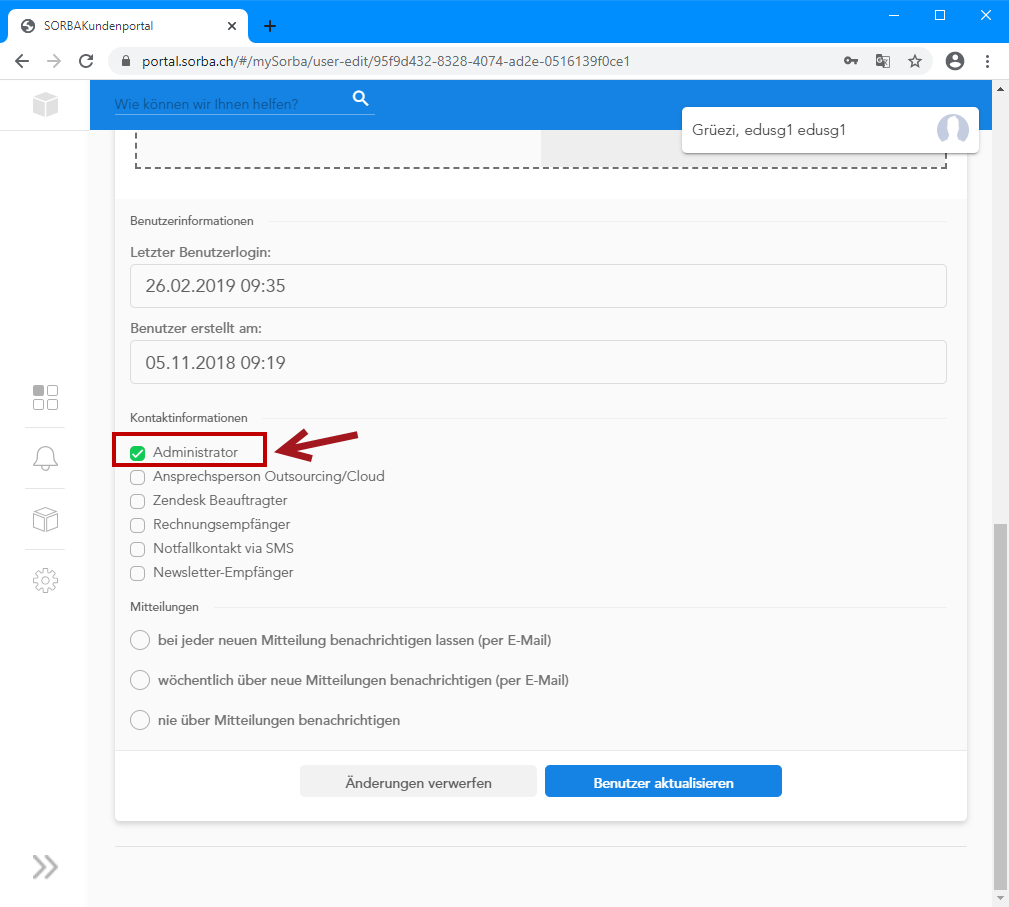Bookmark this page with the star icon
This screenshot has height=907, width=1009.
(x=914, y=61)
